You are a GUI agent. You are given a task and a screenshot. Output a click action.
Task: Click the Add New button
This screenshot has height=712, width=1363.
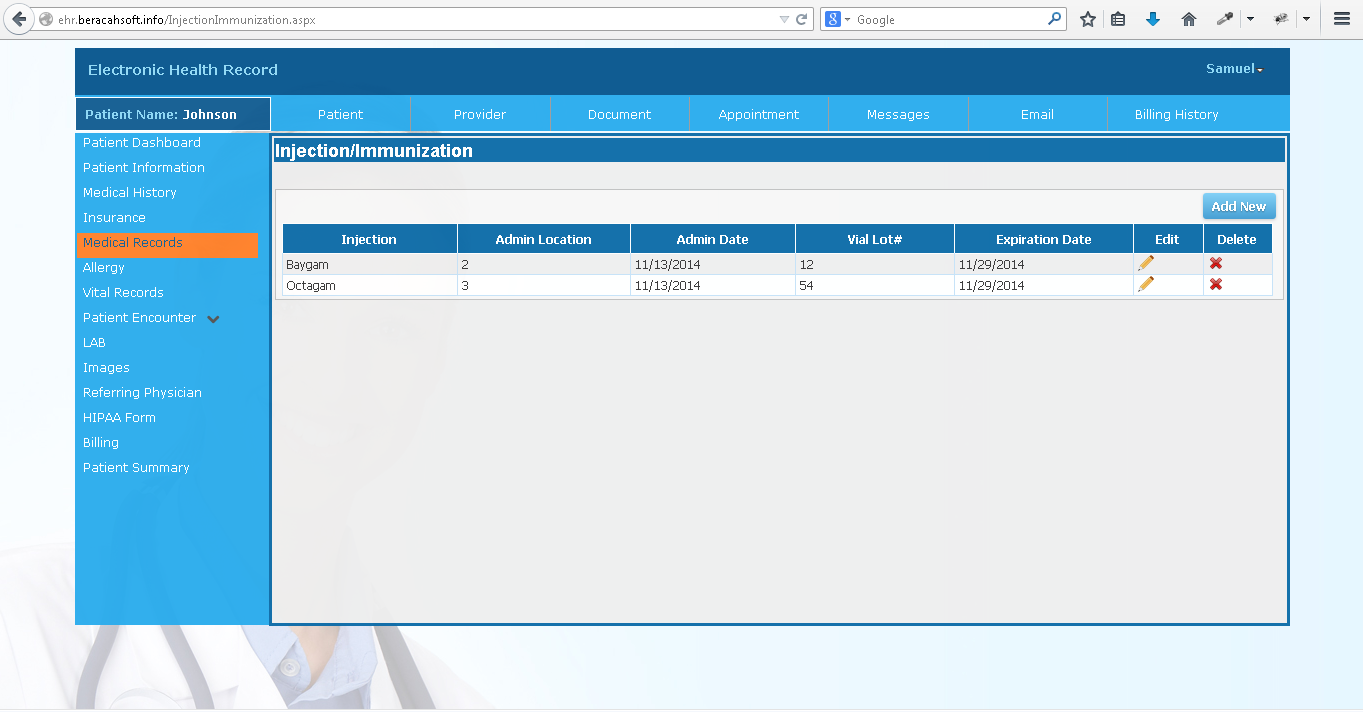1239,206
